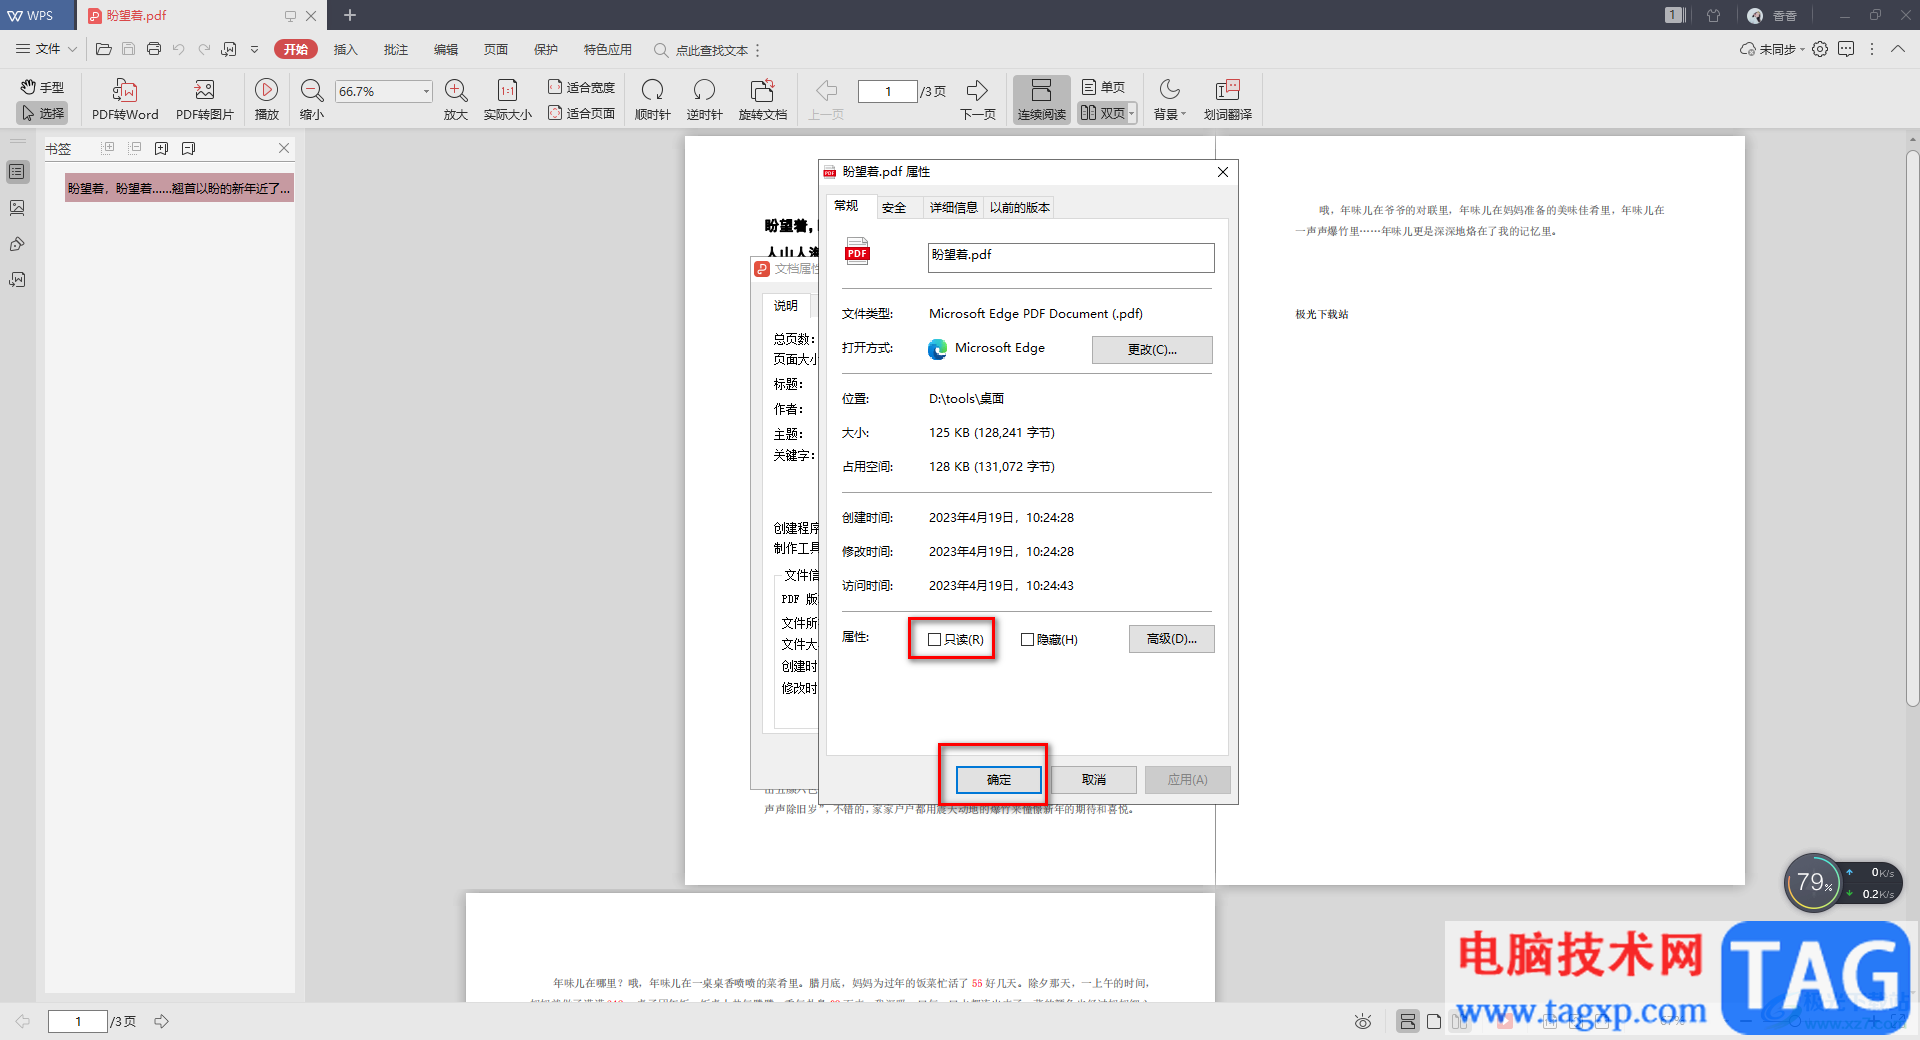Open the thumbnail image panel in sidebar
1920x1040 pixels.
tap(17, 208)
